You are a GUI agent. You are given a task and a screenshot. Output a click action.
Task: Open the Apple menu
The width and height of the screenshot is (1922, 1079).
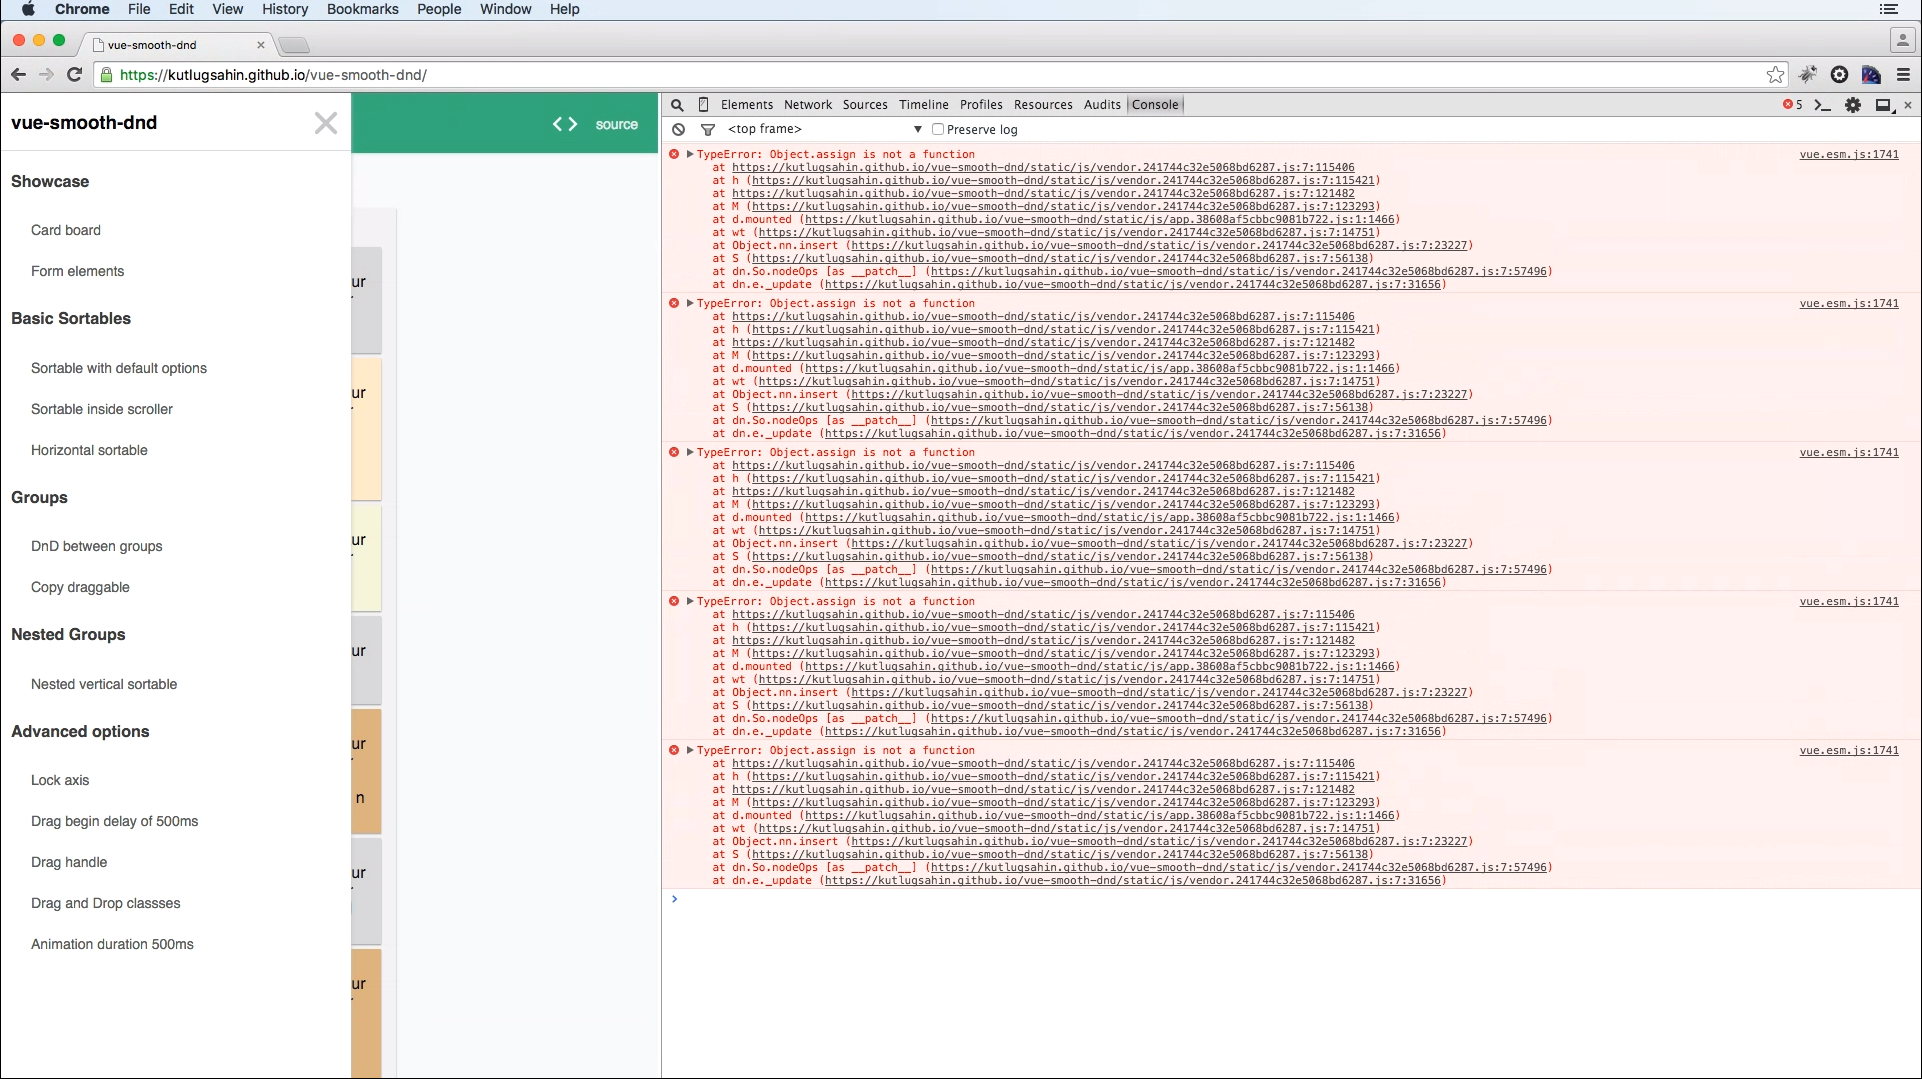(28, 9)
